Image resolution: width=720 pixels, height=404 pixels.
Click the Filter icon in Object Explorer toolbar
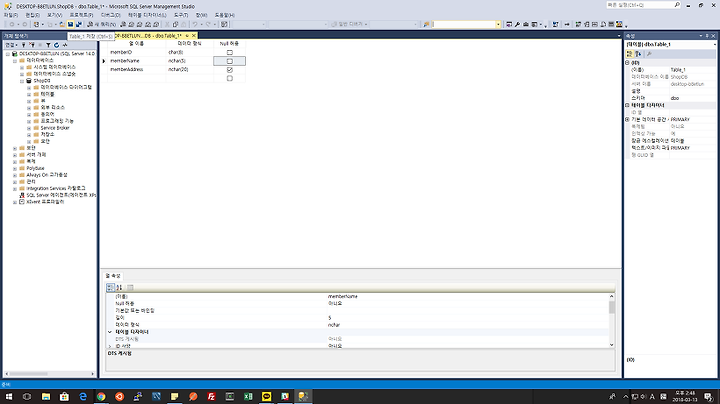48,45
